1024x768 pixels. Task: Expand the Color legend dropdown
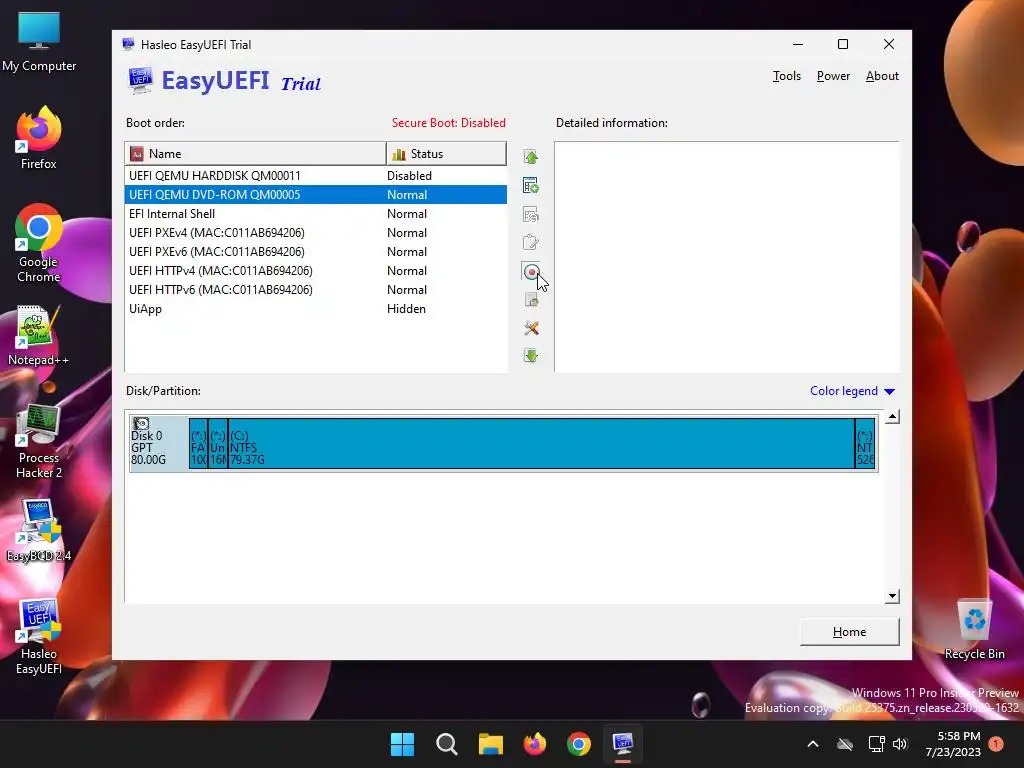(x=852, y=391)
